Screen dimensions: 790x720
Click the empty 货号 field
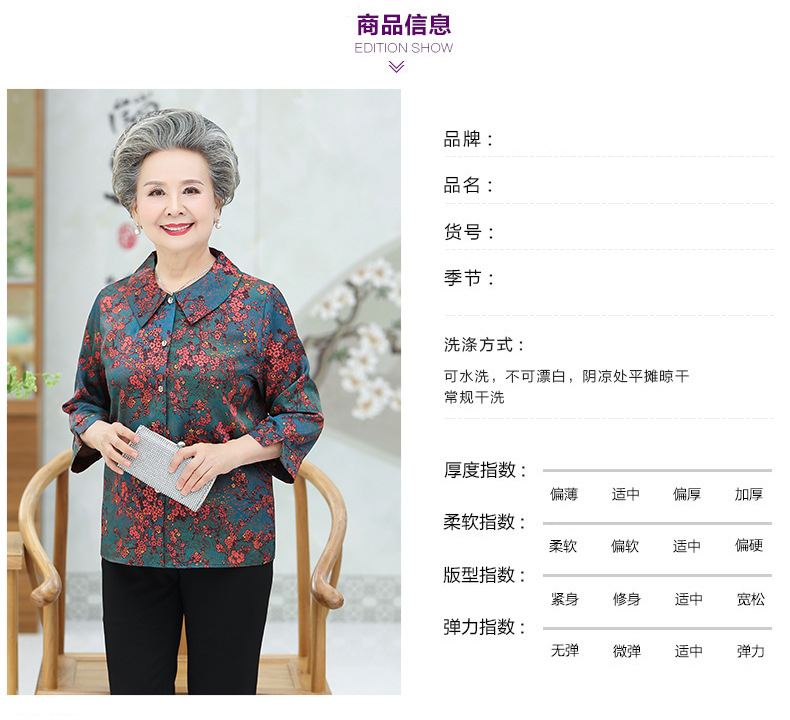tap(635, 232)
